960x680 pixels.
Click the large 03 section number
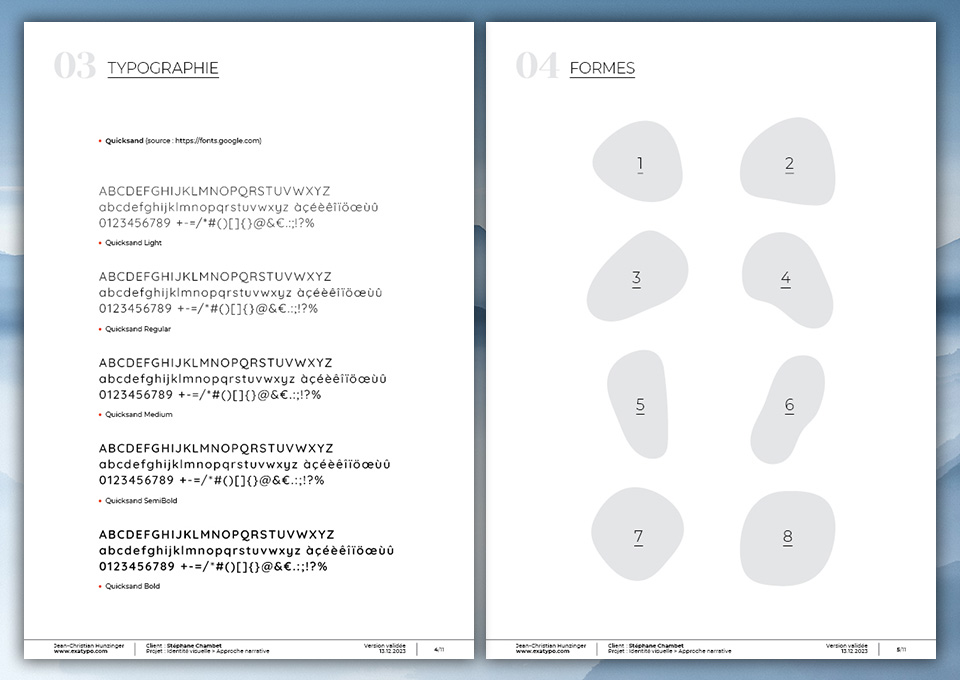click(75, 65)
